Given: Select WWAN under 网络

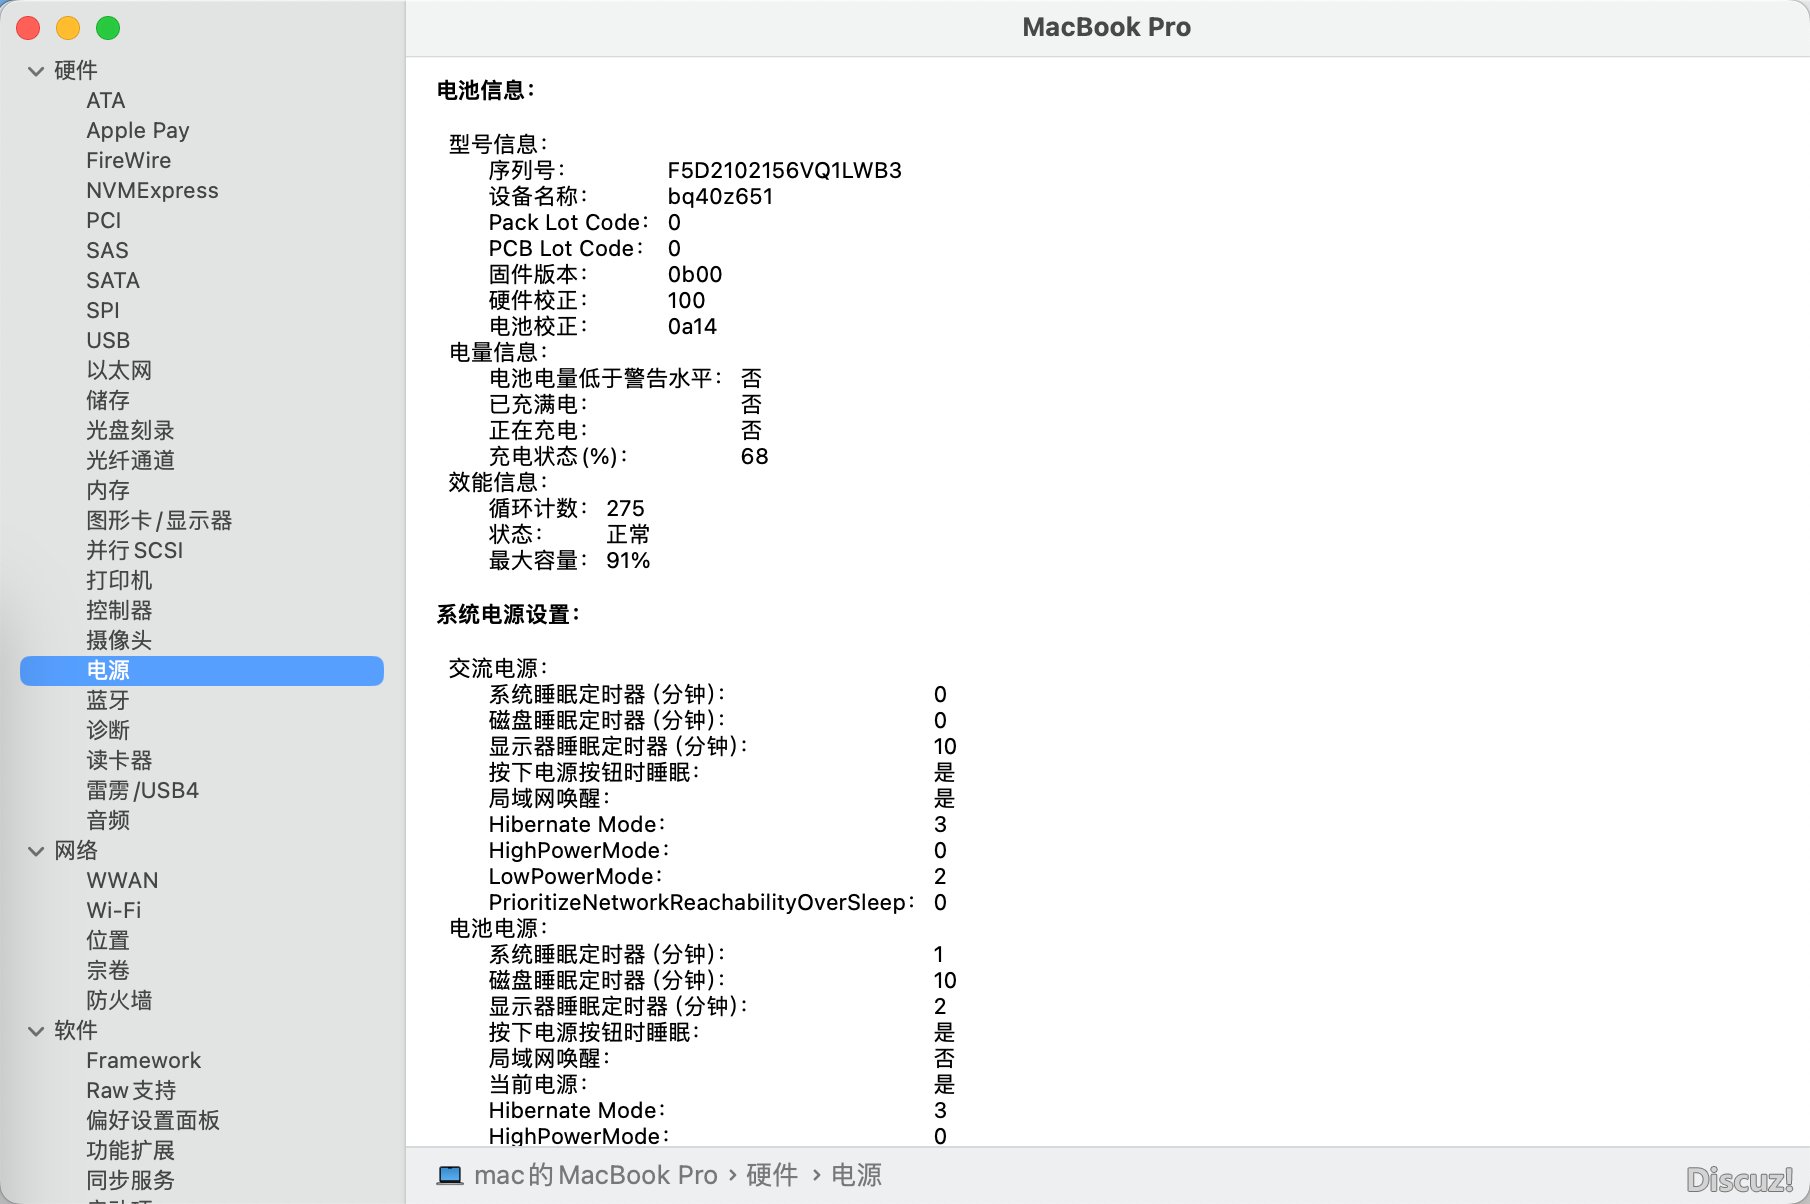Looking at the screenshot, I should point(122,881).
